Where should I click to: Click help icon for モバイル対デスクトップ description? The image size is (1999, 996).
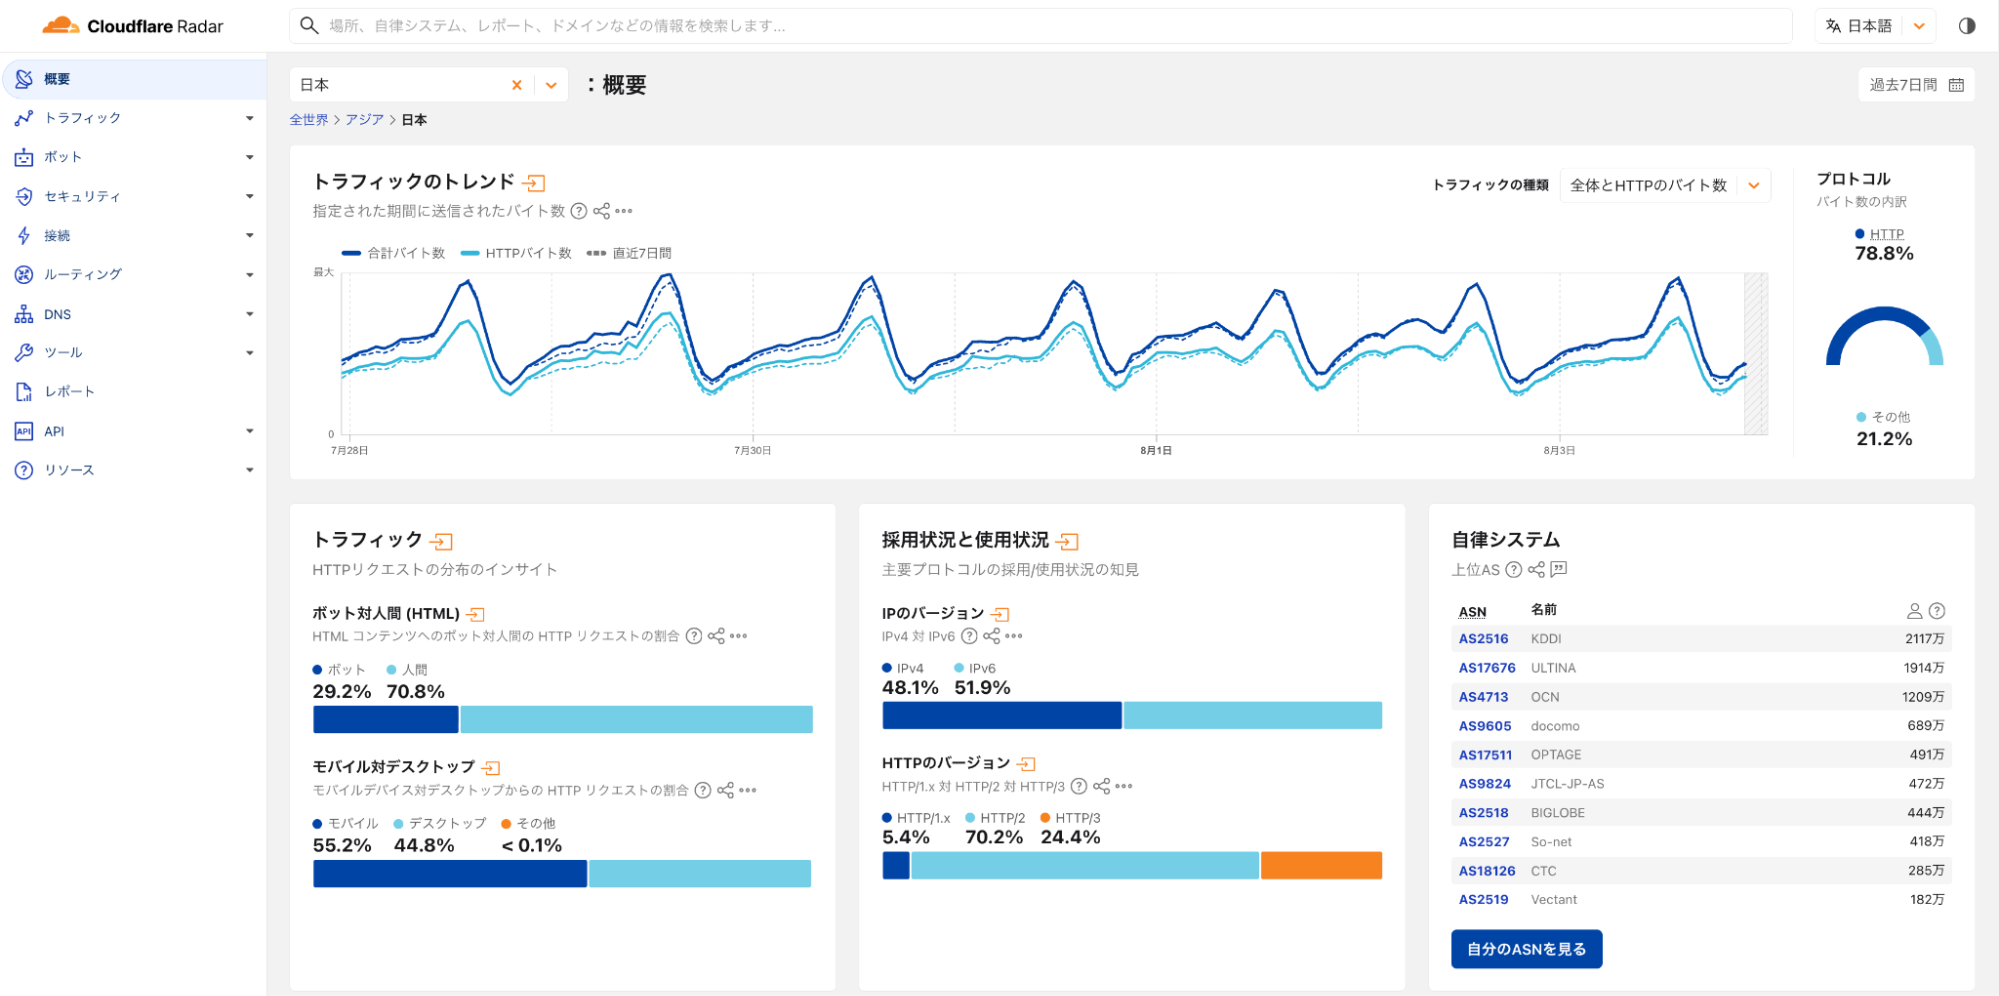click(x=703, y=790)
